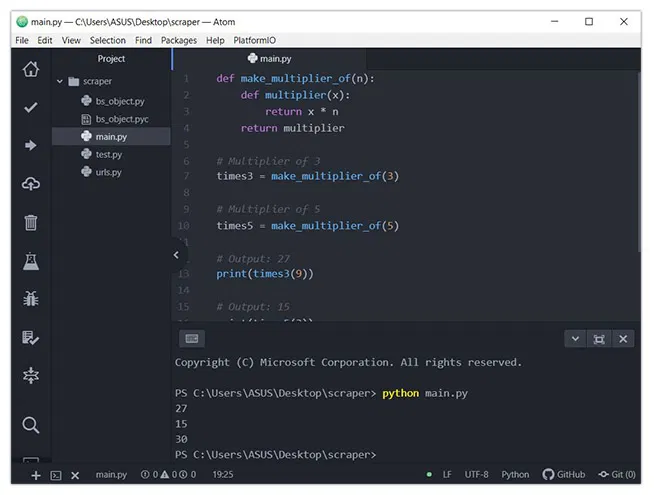
Task: Hide terminal panel with down chevron
Action: click(575, 339)
